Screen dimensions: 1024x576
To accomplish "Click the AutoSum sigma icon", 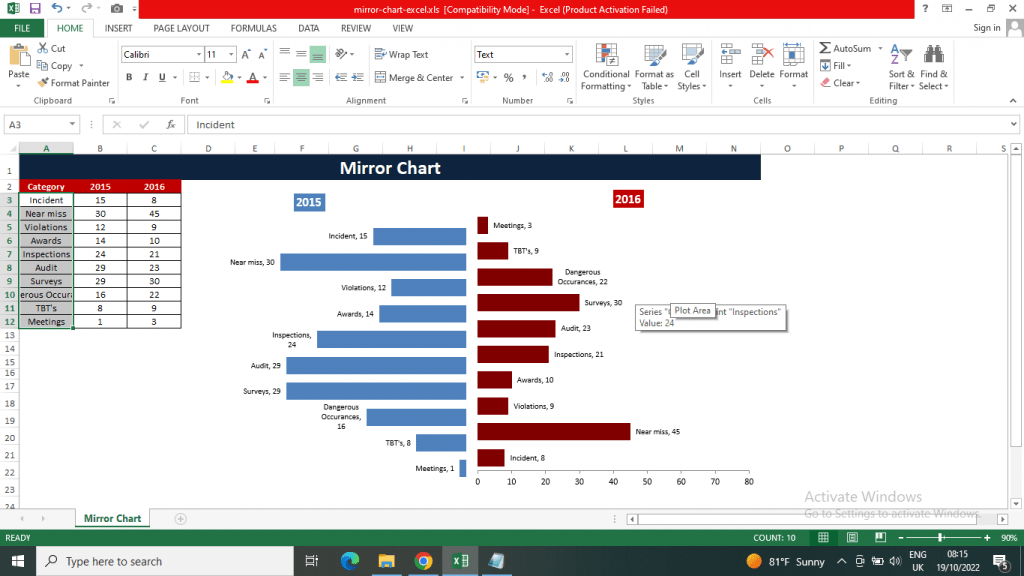I will pos(825,48).
